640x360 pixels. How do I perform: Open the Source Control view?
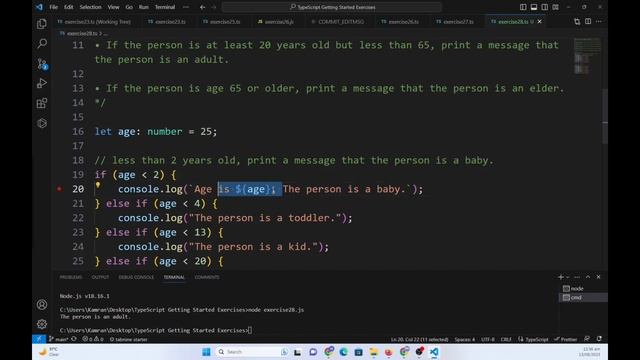point(42,64)
